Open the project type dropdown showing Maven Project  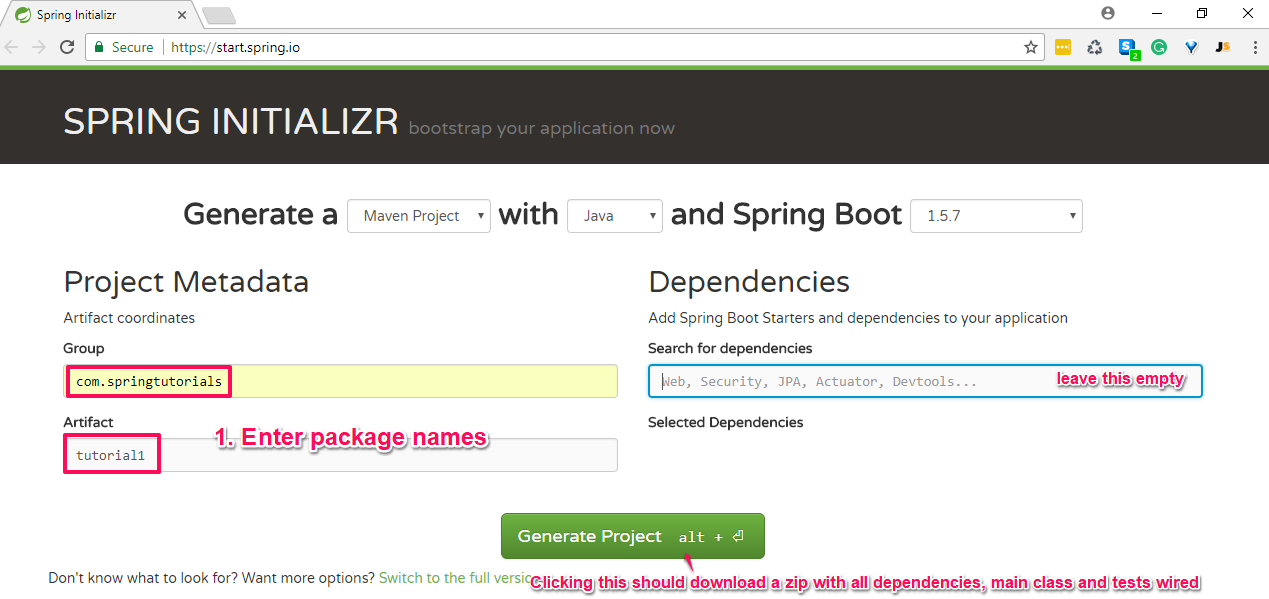click(418, 215)
